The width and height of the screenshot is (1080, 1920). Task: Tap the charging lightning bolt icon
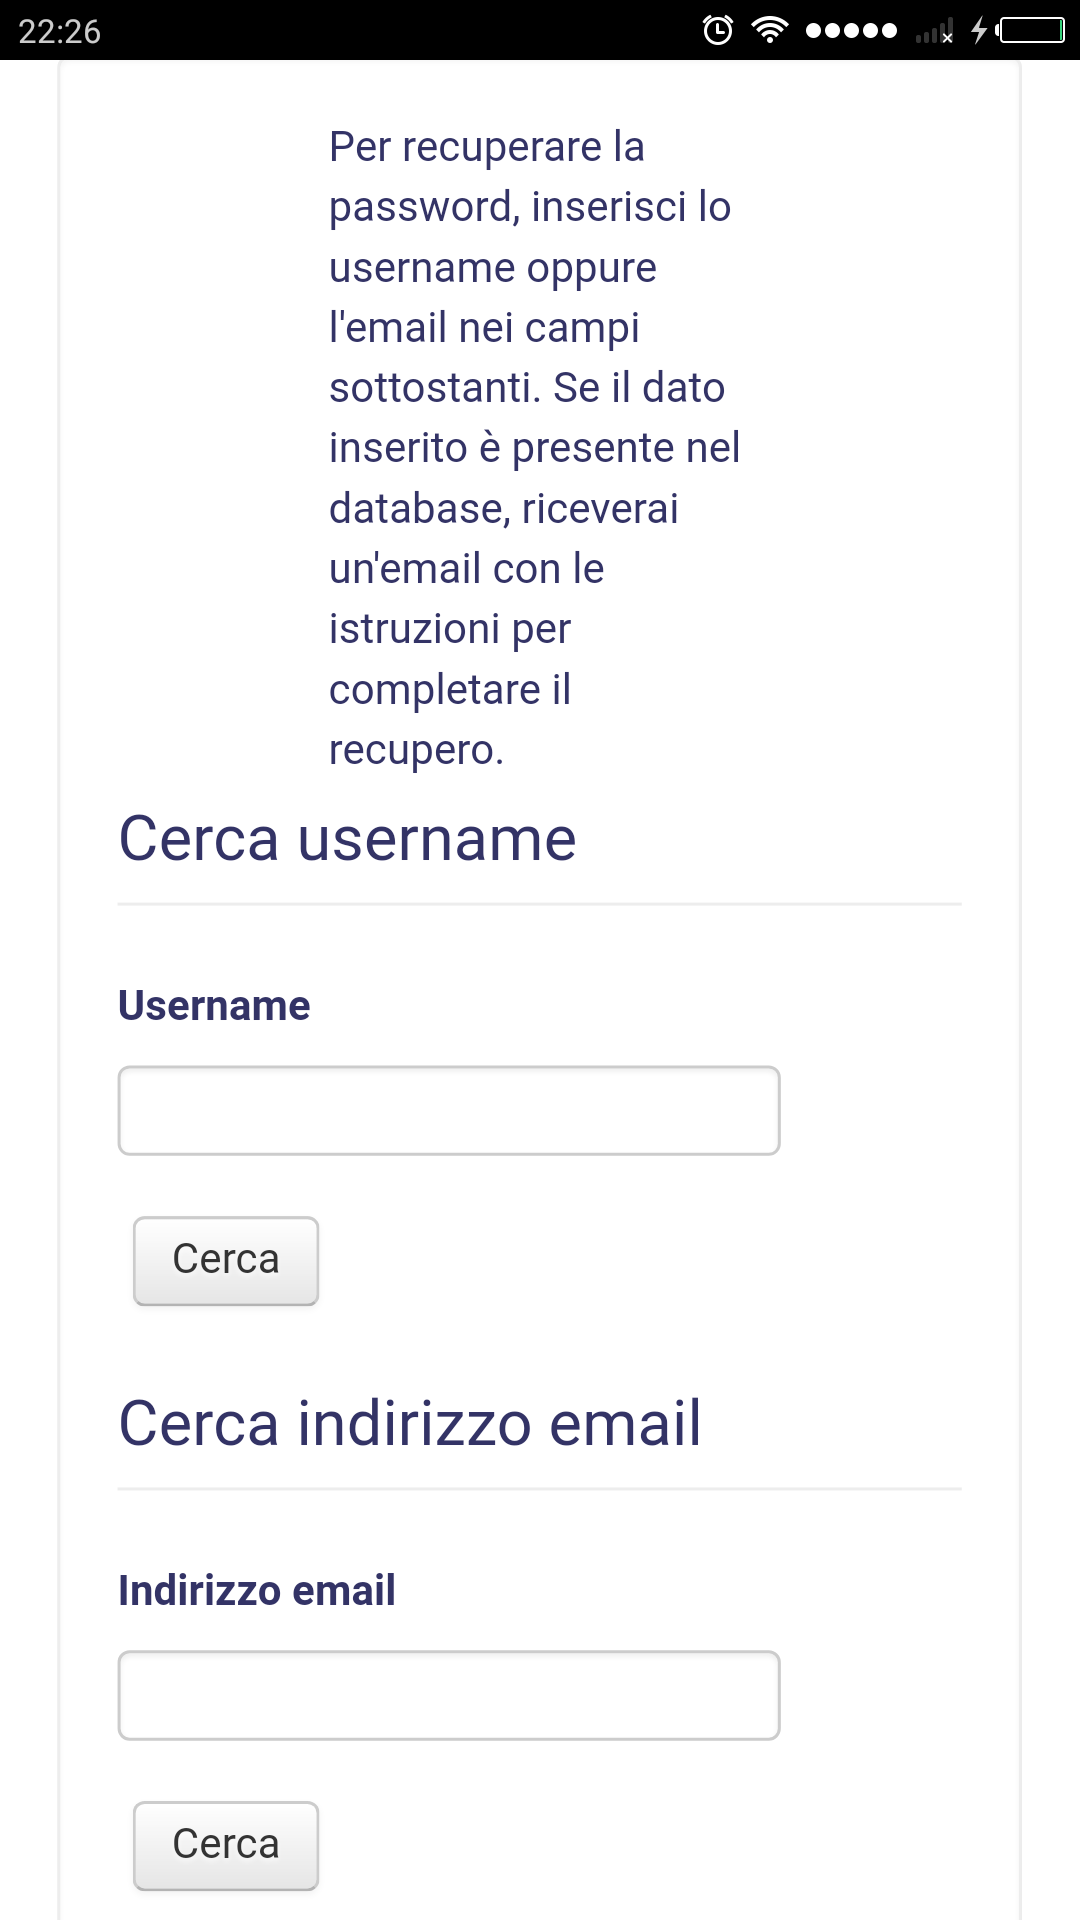point(979,30)
